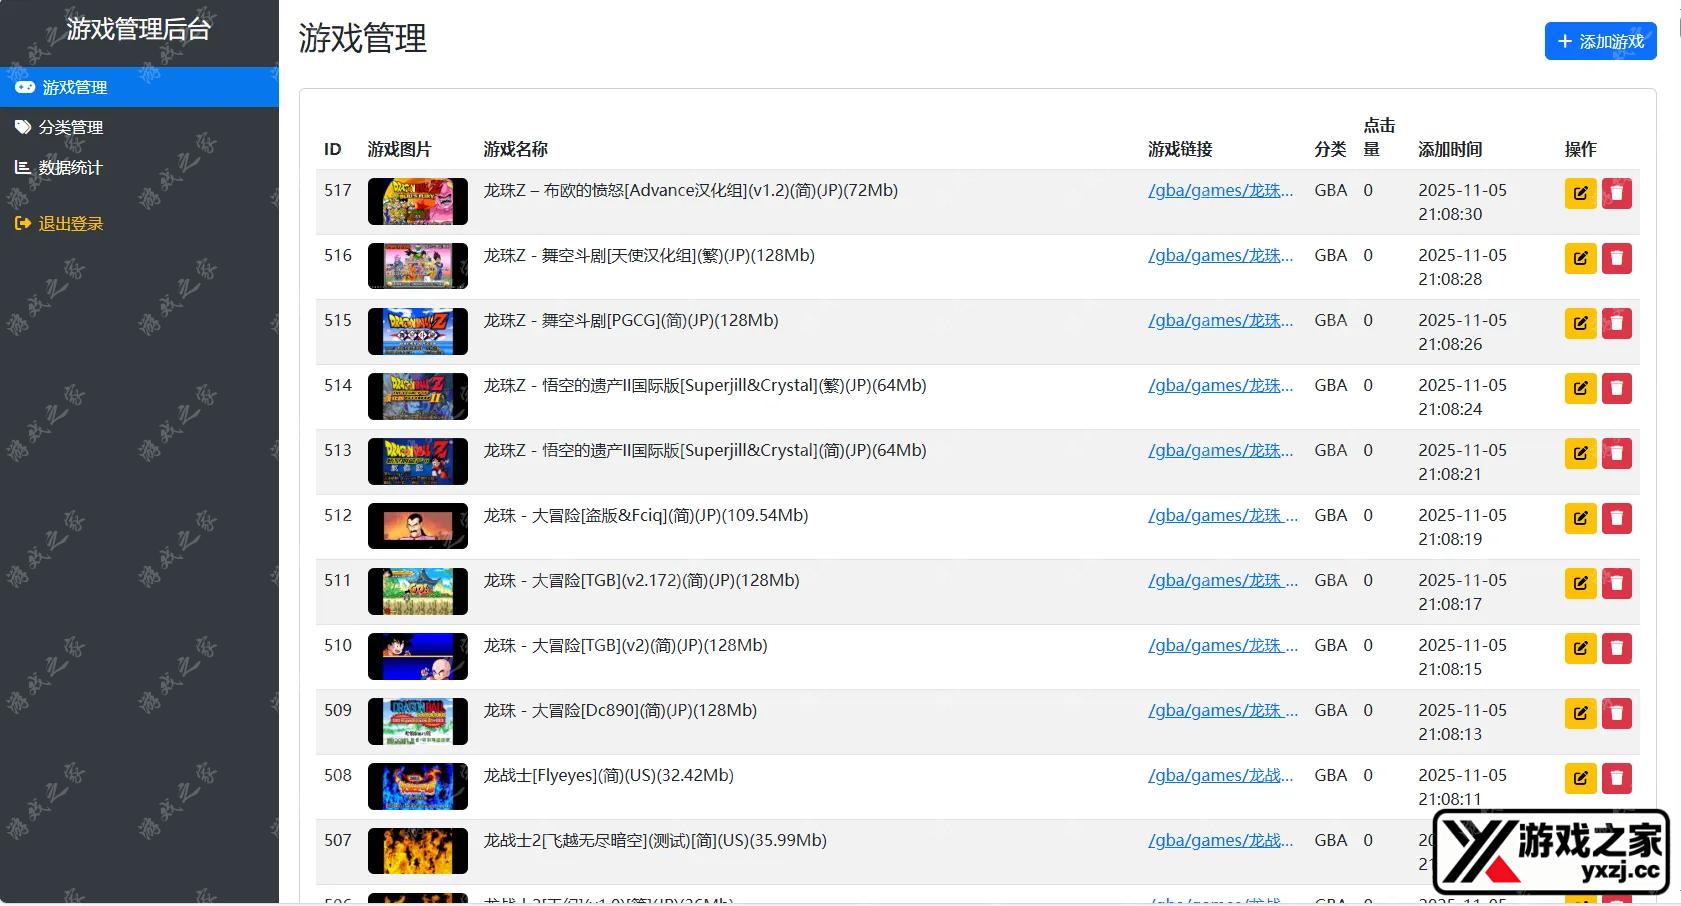Edit game 511 using the pencil icon
This screenshot has height=906, width=1681.
[1580, 584]
